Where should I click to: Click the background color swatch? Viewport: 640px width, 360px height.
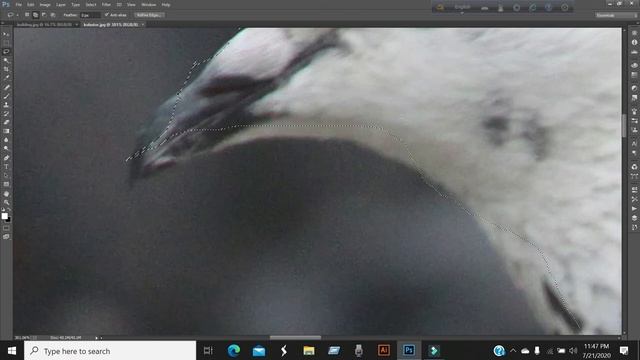click(8, 219)
